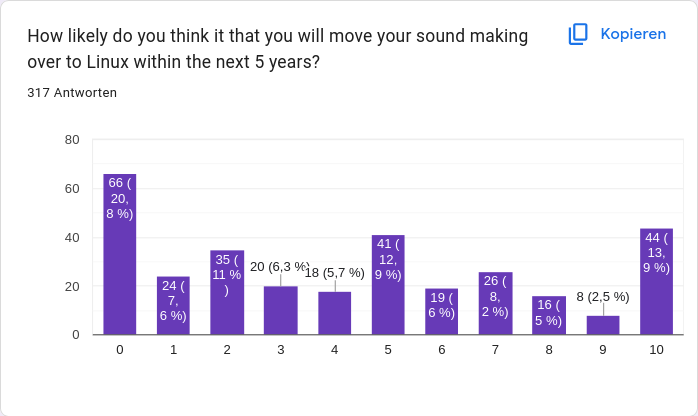This screenshot has height=416, width=698.
Task: Click the bar for rating 10
Action: pos(656,282)
